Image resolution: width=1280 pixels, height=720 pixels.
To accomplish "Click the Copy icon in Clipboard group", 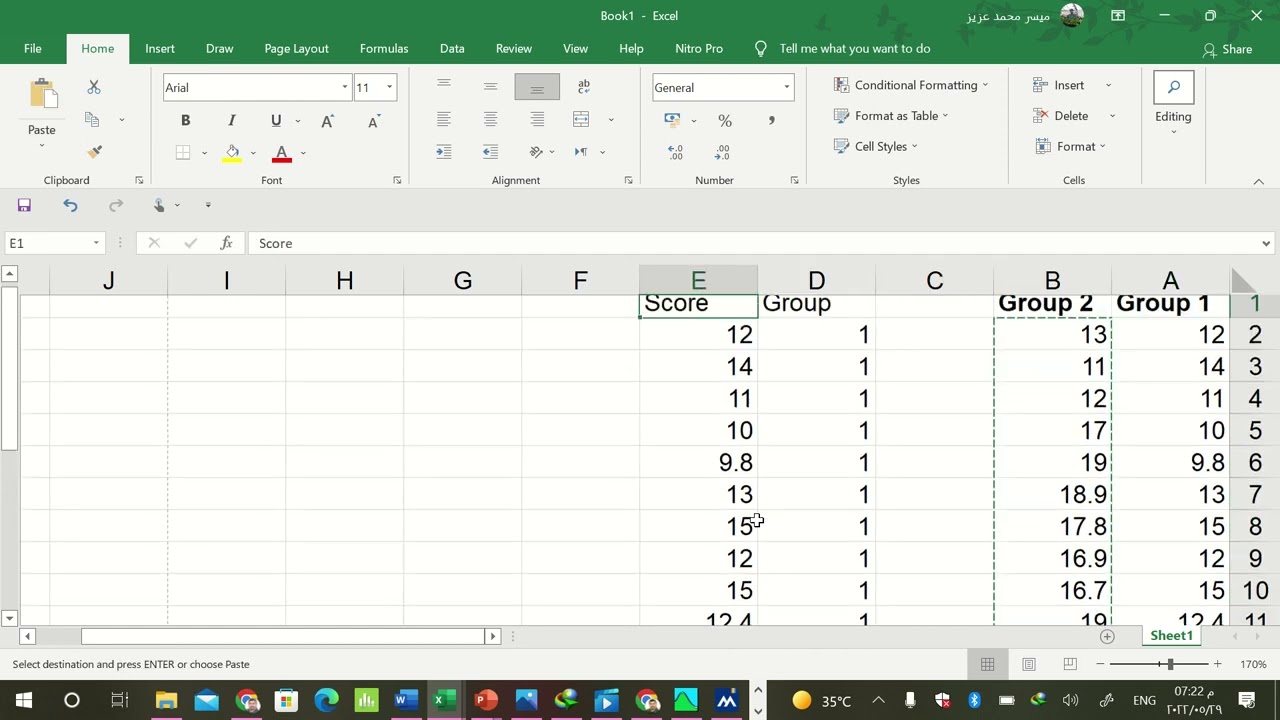I will point(92,120).
